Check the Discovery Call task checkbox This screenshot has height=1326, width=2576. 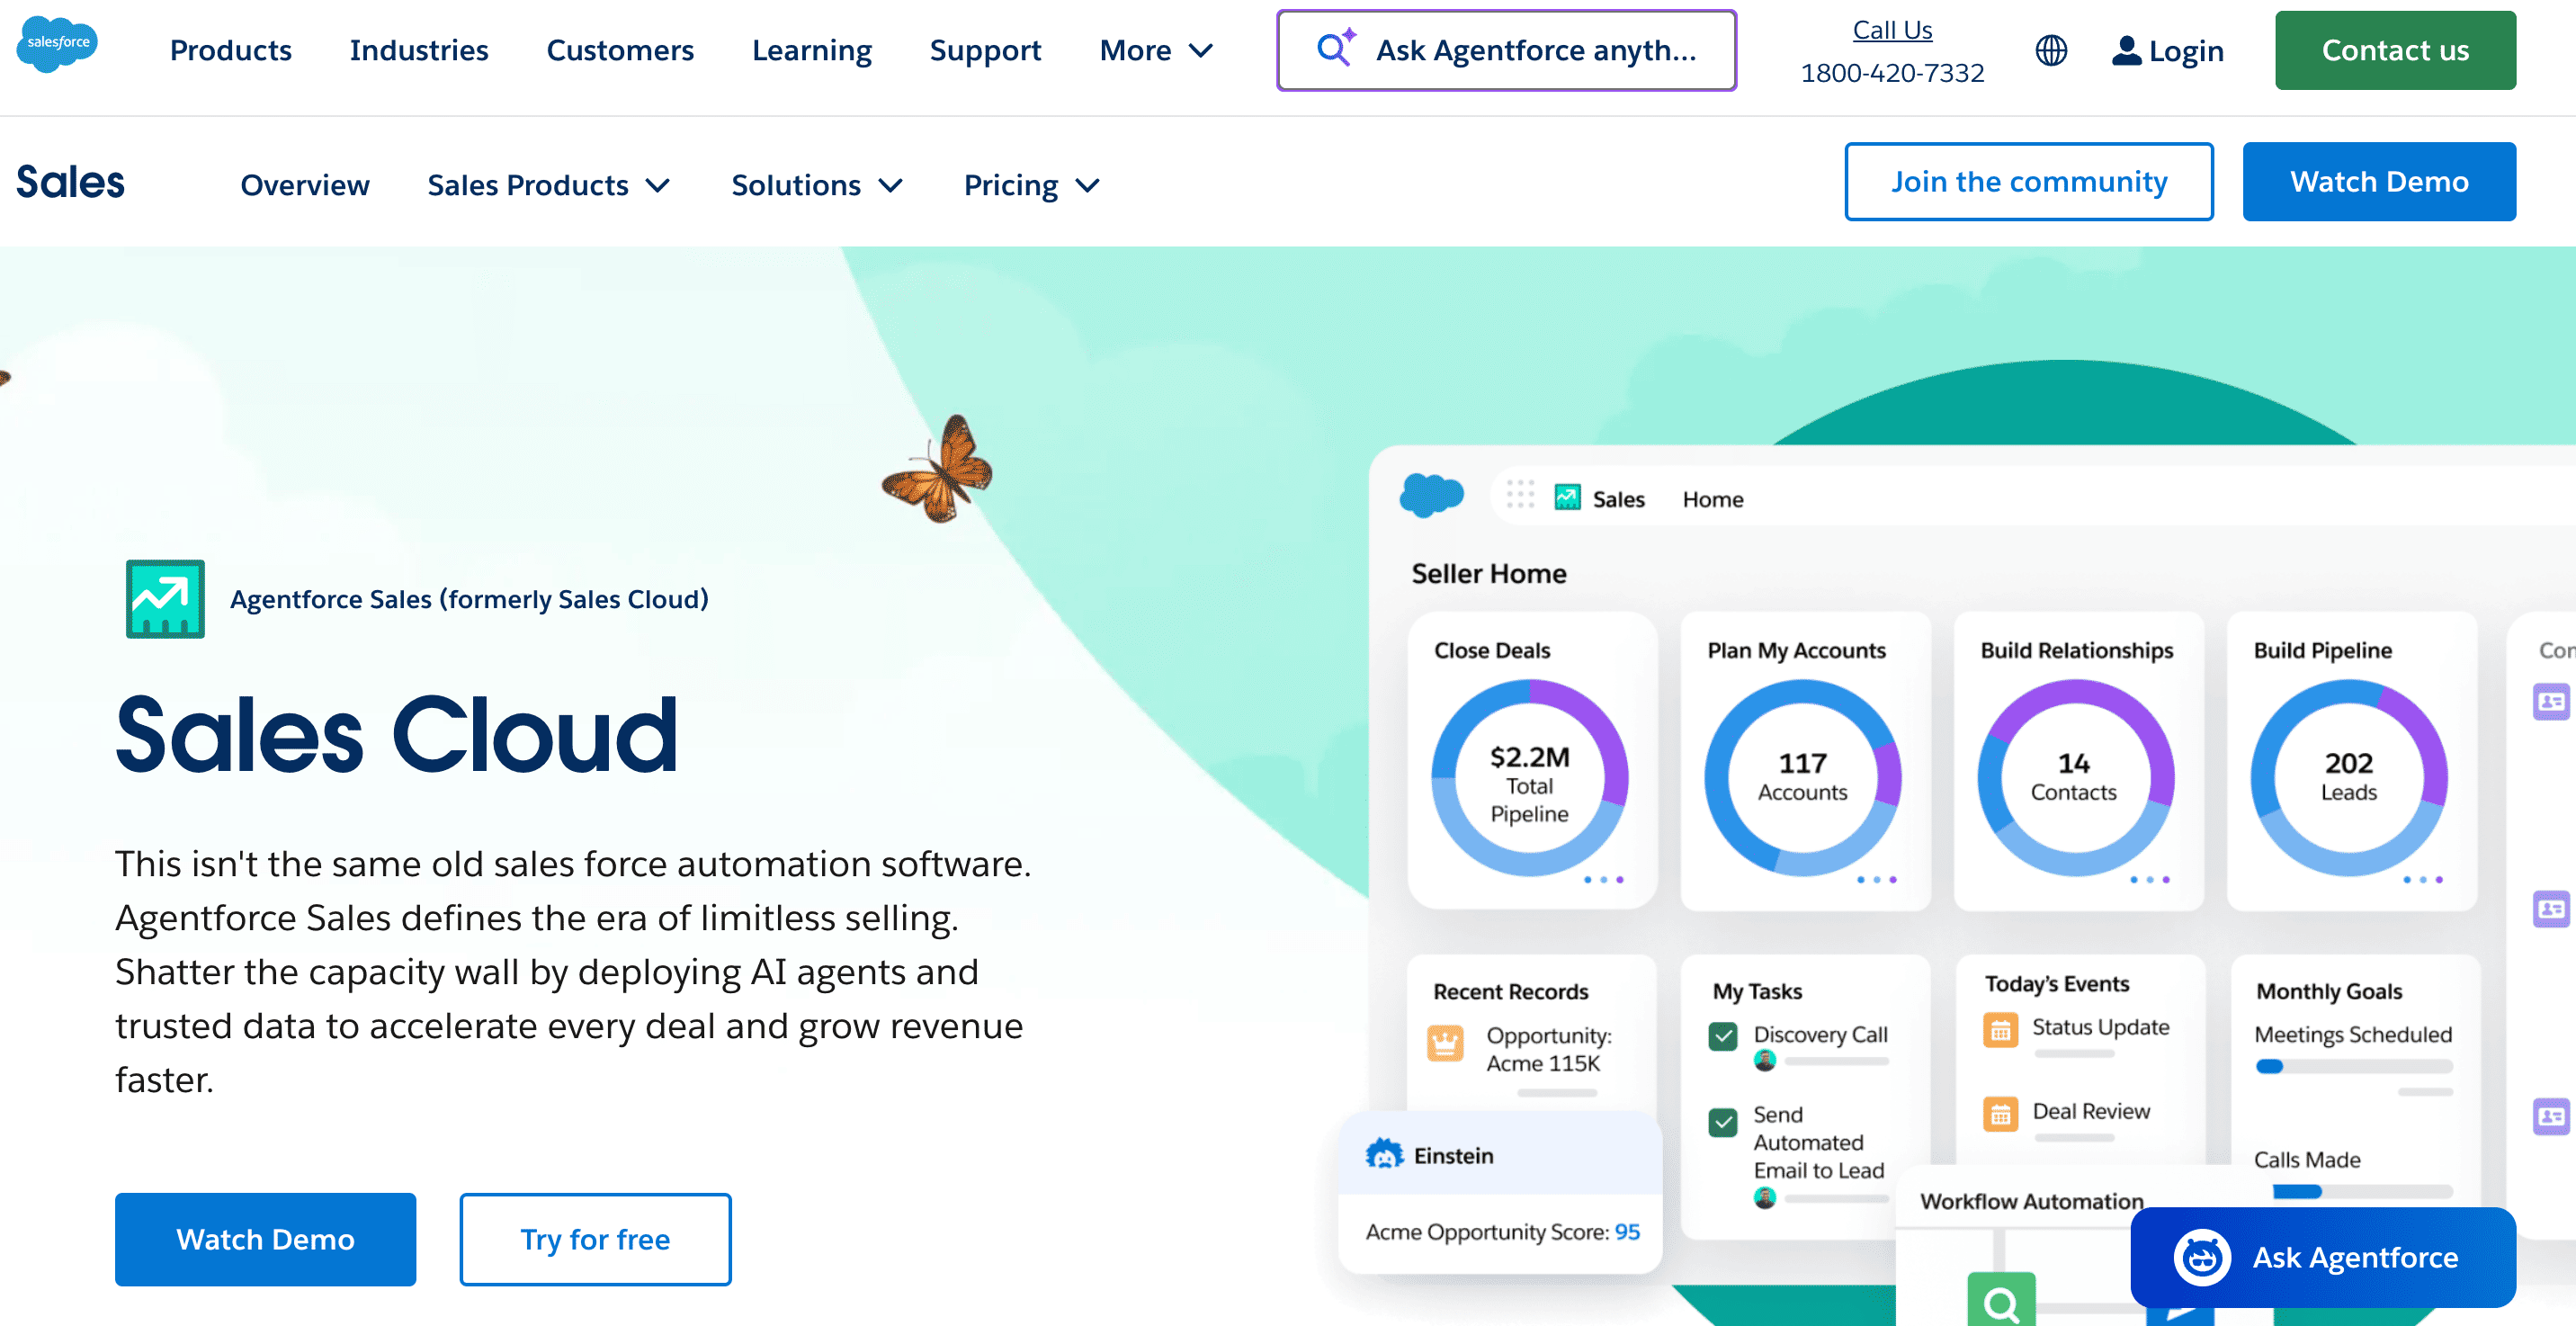[x=1722, y=1036]
